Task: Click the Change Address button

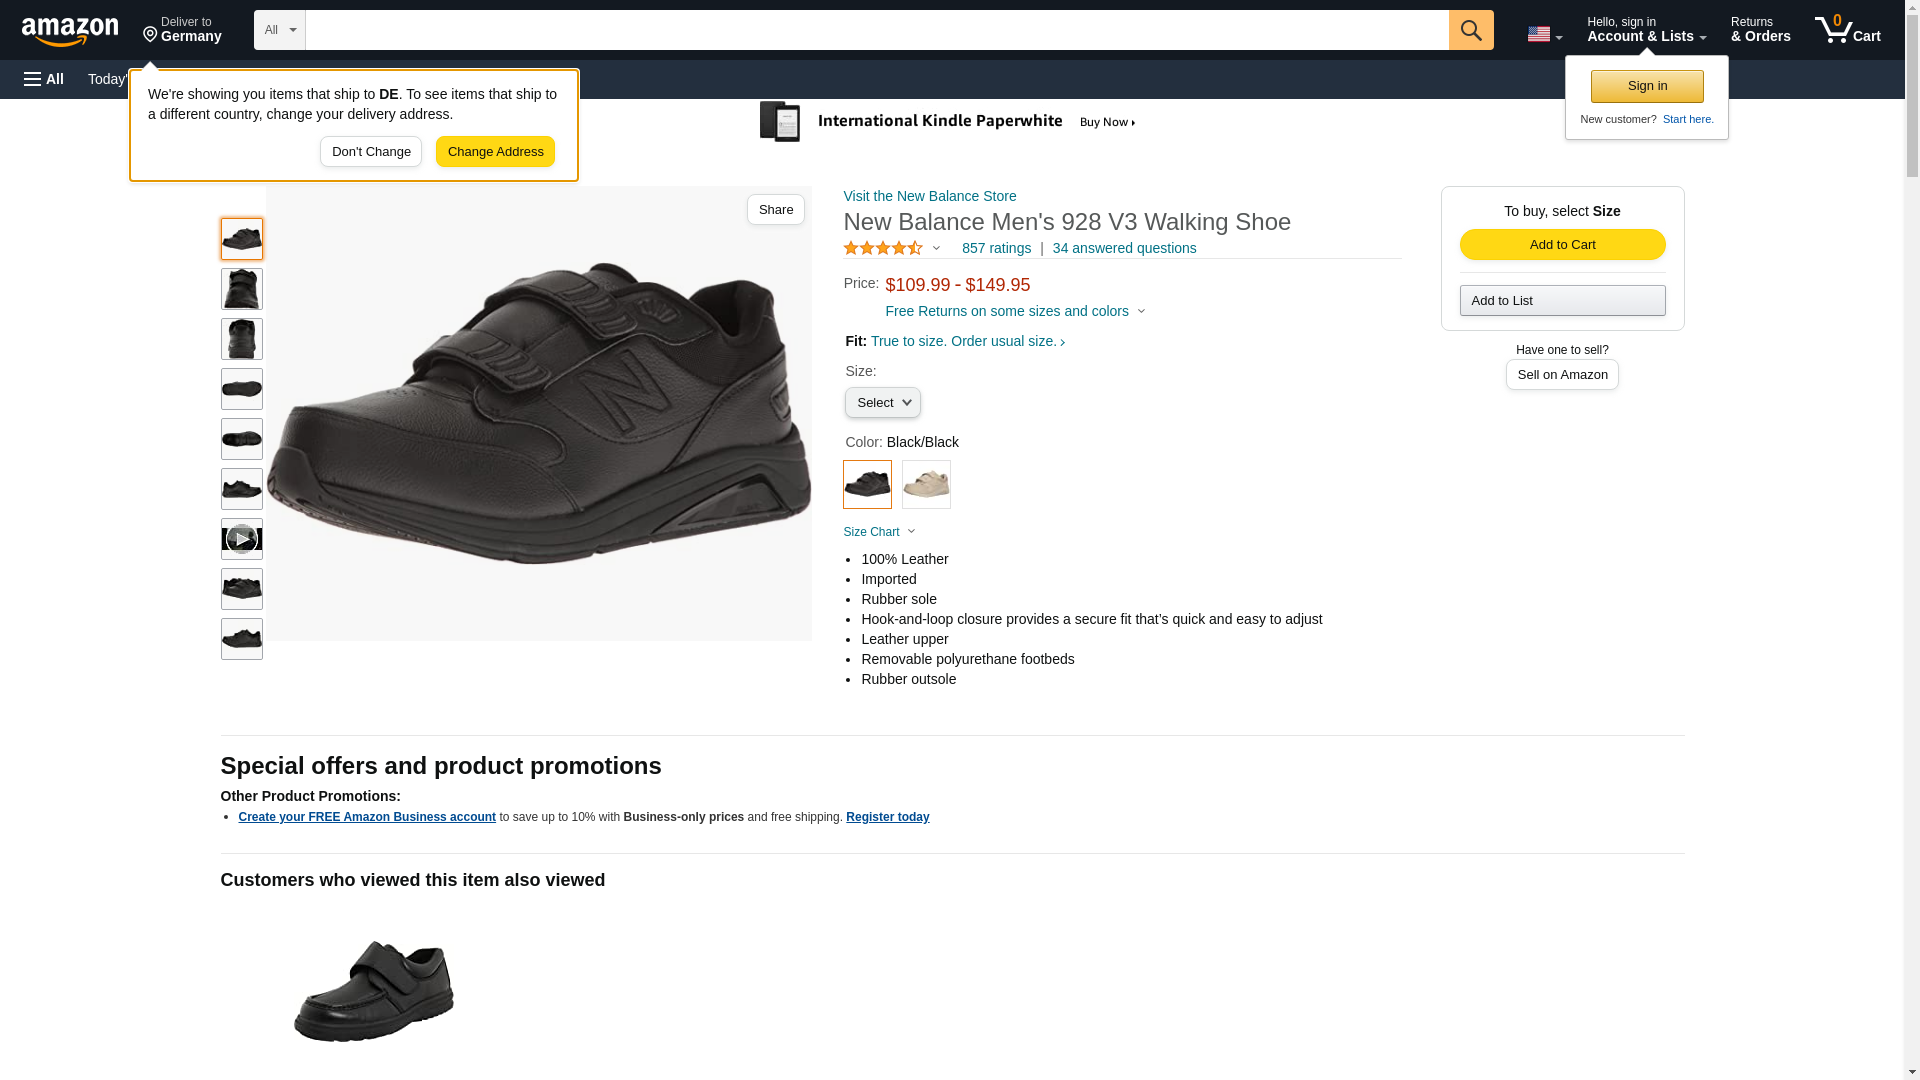Action: [495, 152]
